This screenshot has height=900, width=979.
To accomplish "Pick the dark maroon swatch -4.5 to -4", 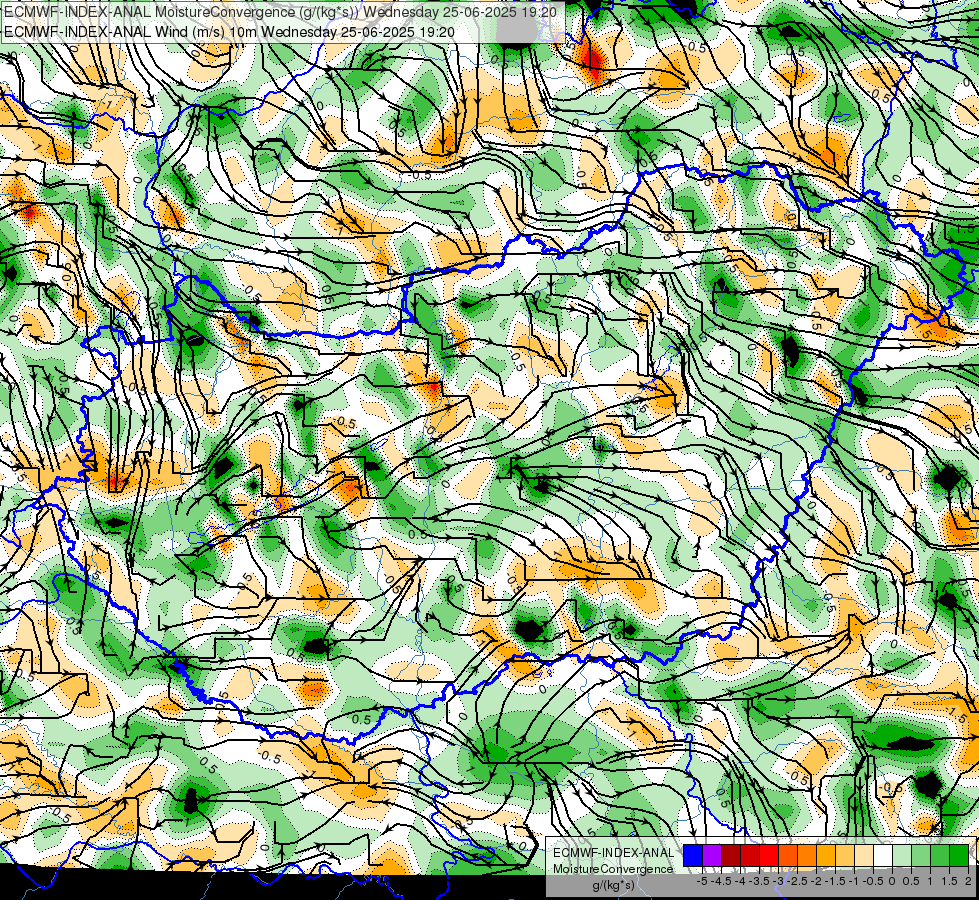I will pos(731,855).
